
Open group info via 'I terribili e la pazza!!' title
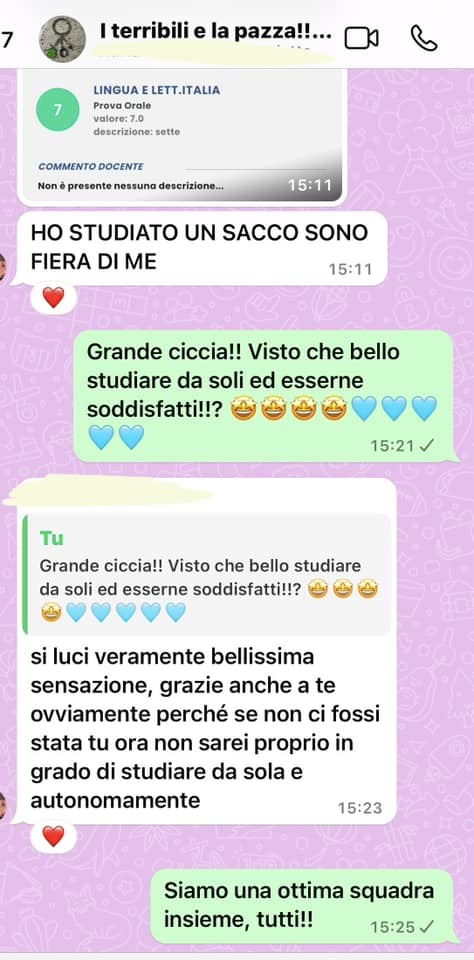point(215,32)
